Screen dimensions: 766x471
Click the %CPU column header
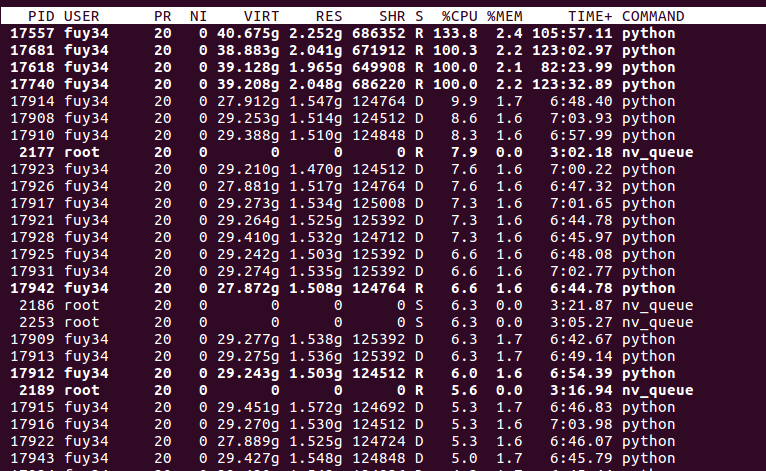click(459, 16)
